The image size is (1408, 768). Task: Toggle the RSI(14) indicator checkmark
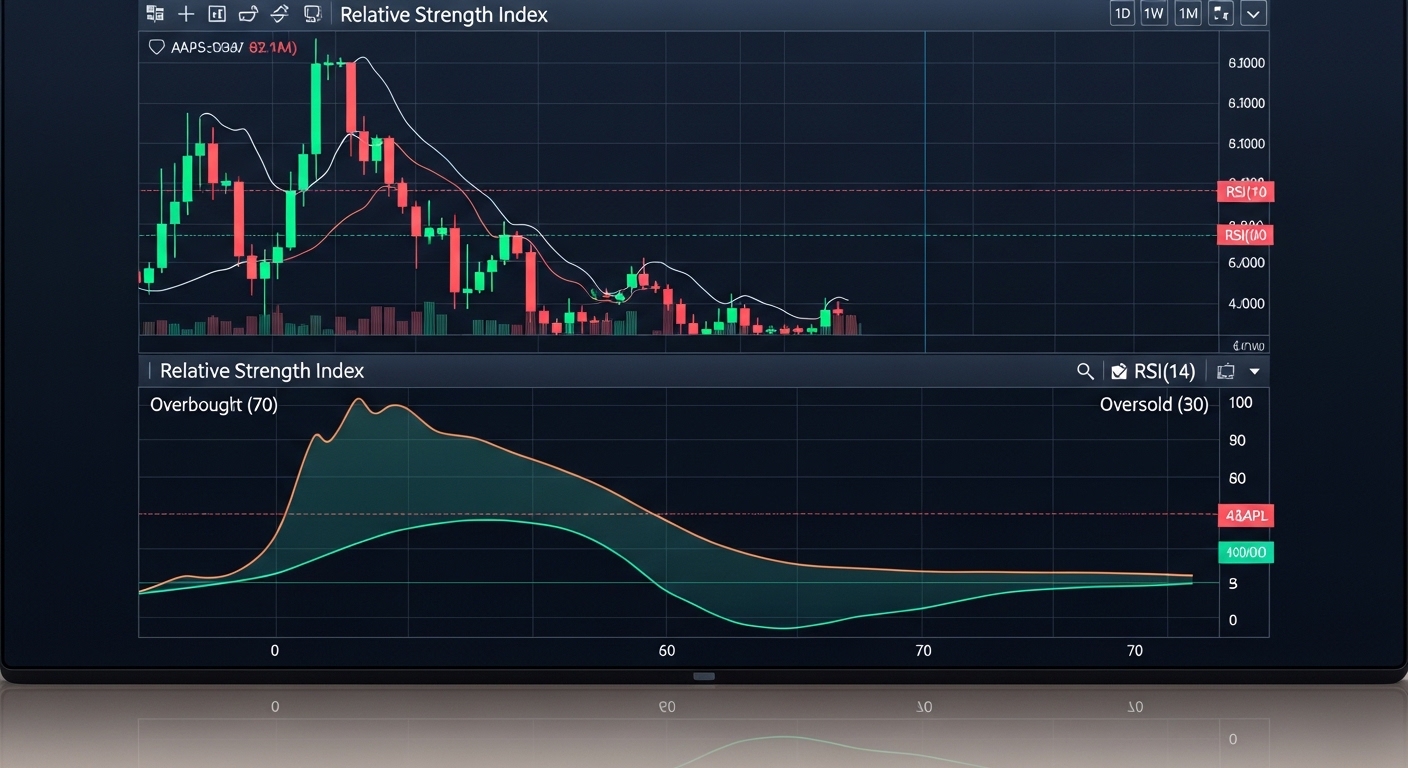1118,370
